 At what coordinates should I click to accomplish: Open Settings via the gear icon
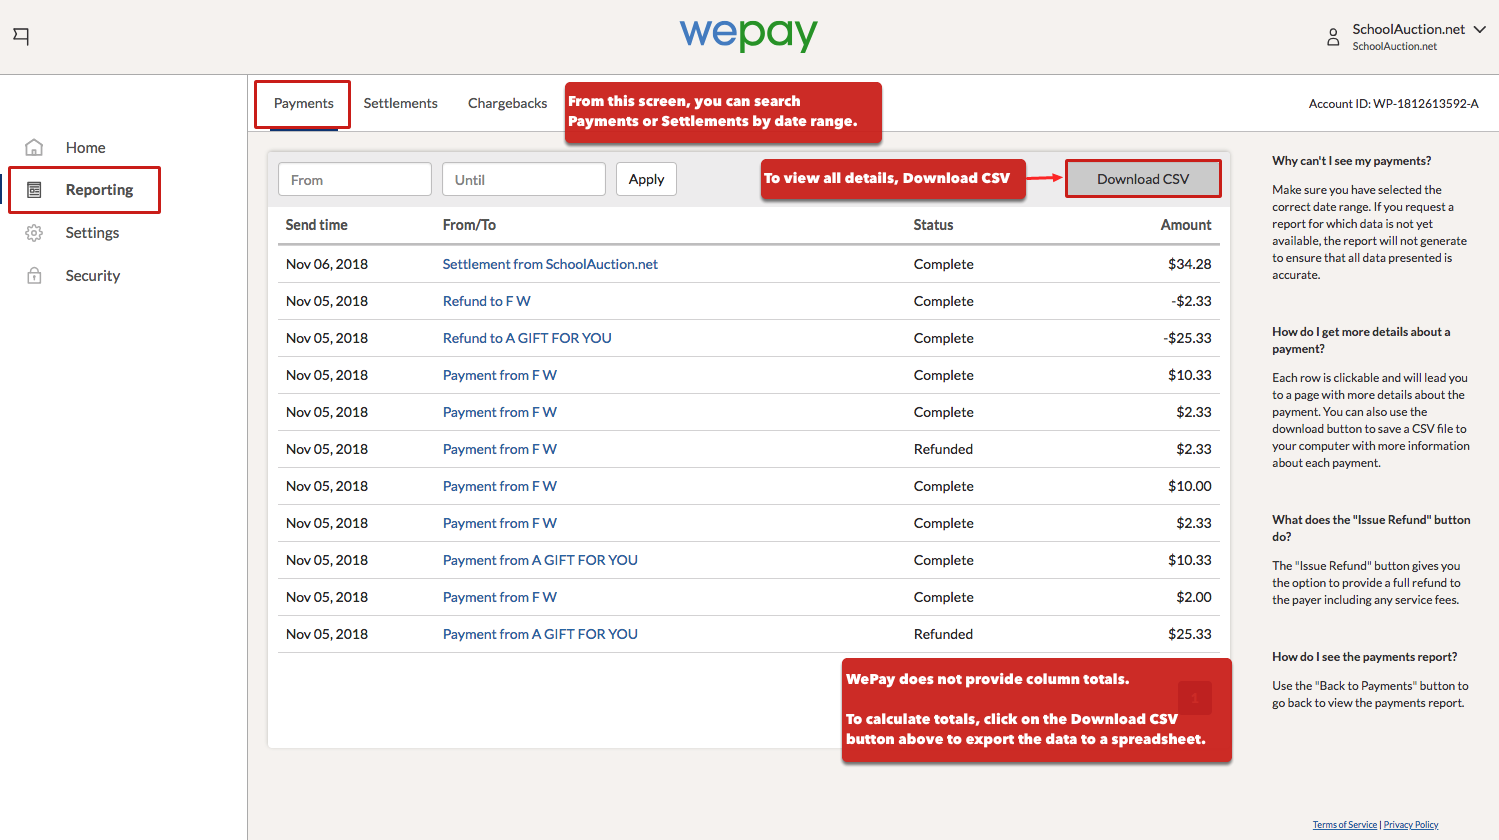34,232
